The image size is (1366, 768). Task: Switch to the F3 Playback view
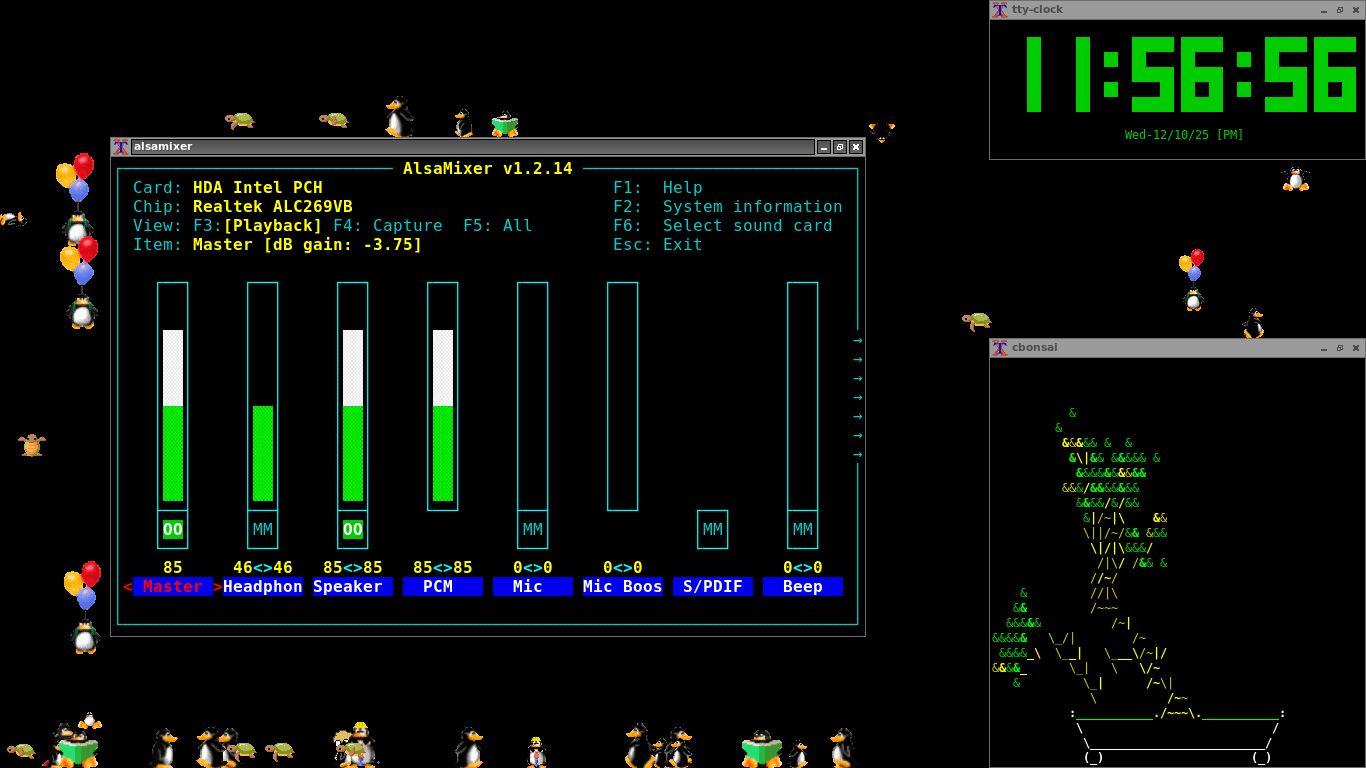(258, 226)
